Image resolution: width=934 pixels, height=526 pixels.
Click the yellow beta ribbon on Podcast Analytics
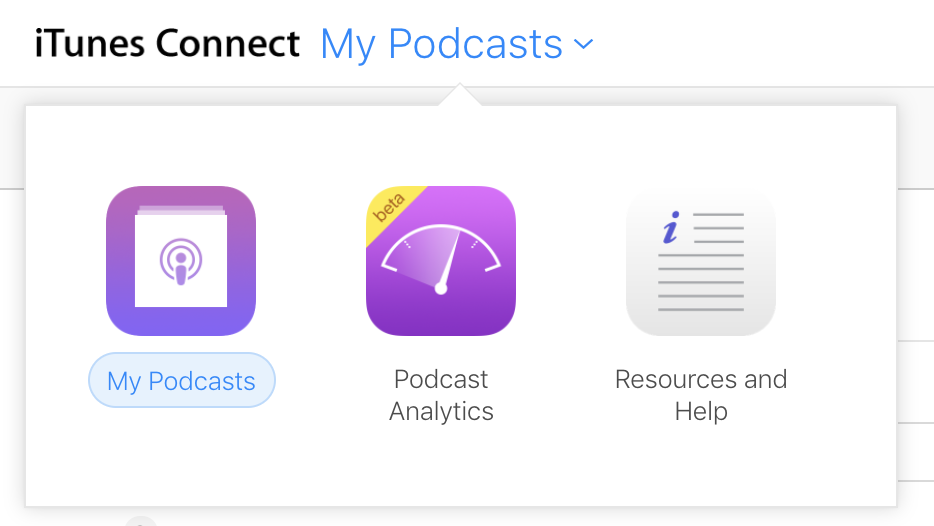[391, 206]
